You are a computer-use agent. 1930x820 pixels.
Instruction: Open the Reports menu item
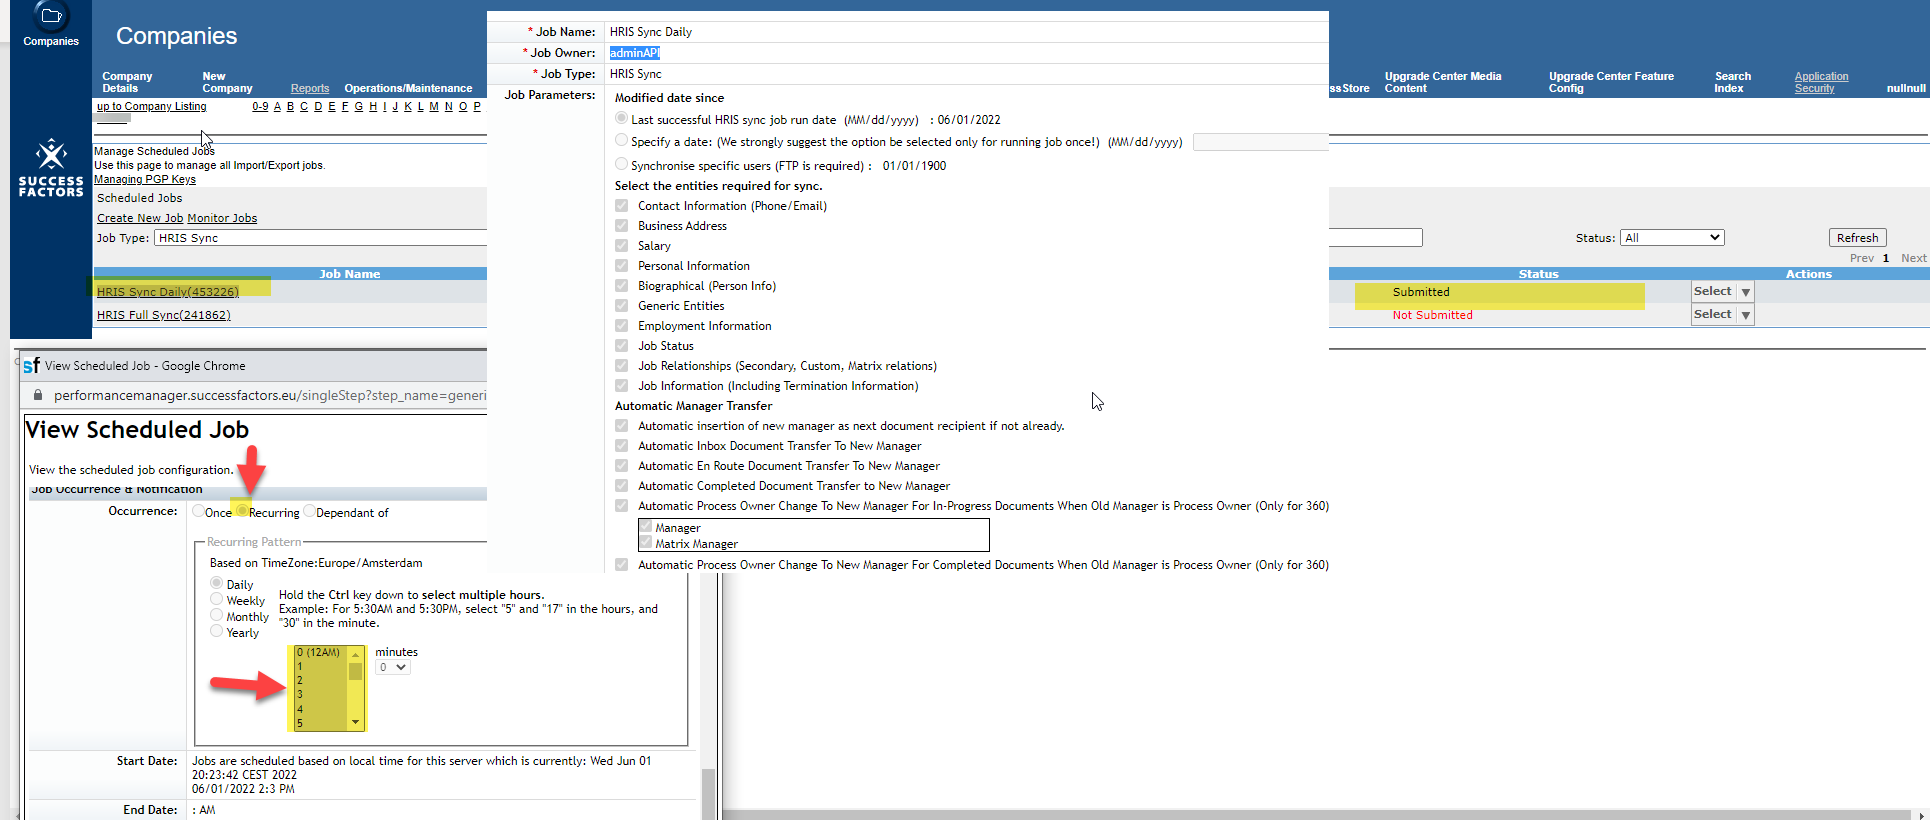click(310, 88)
